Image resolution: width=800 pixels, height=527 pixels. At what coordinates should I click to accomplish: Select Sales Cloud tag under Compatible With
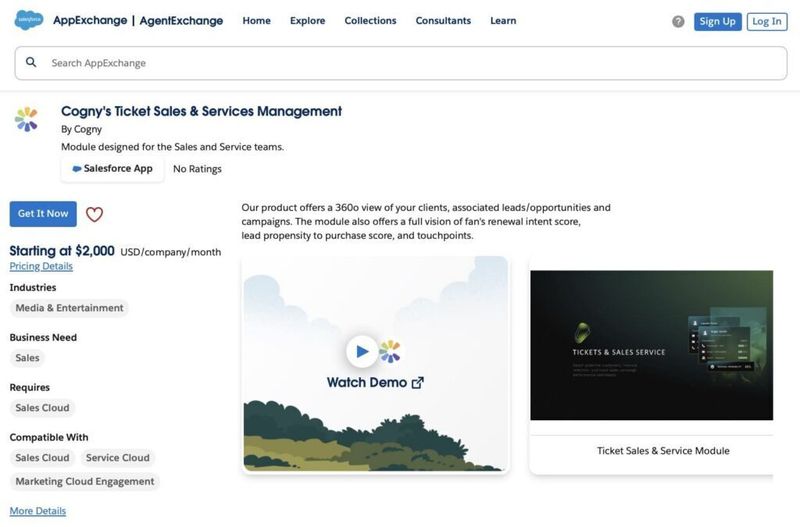[42, 458]
